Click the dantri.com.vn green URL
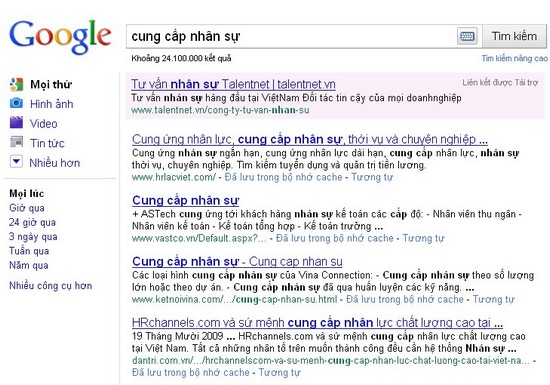550x385 pixels. click(331, 360)
